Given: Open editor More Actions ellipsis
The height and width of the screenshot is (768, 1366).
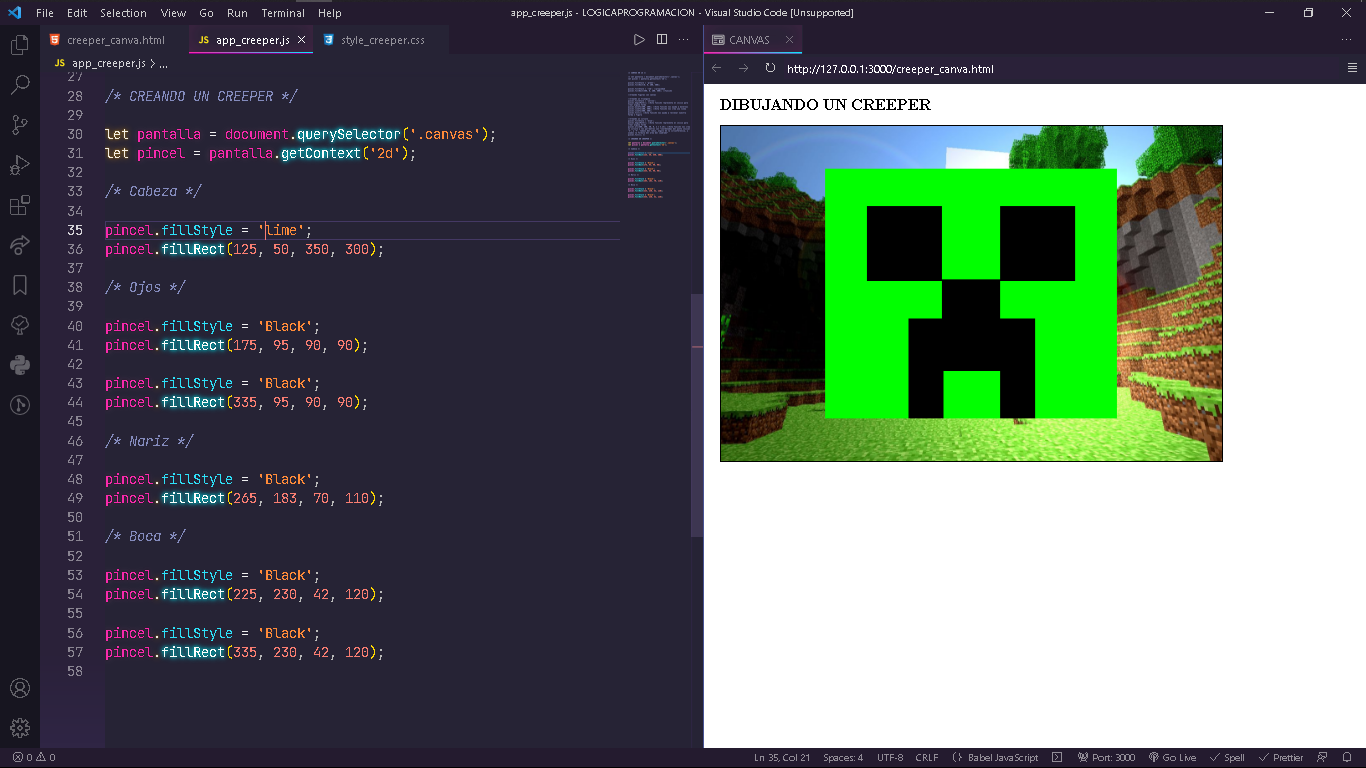Looking at the screenshot, I should coord(684,40).
